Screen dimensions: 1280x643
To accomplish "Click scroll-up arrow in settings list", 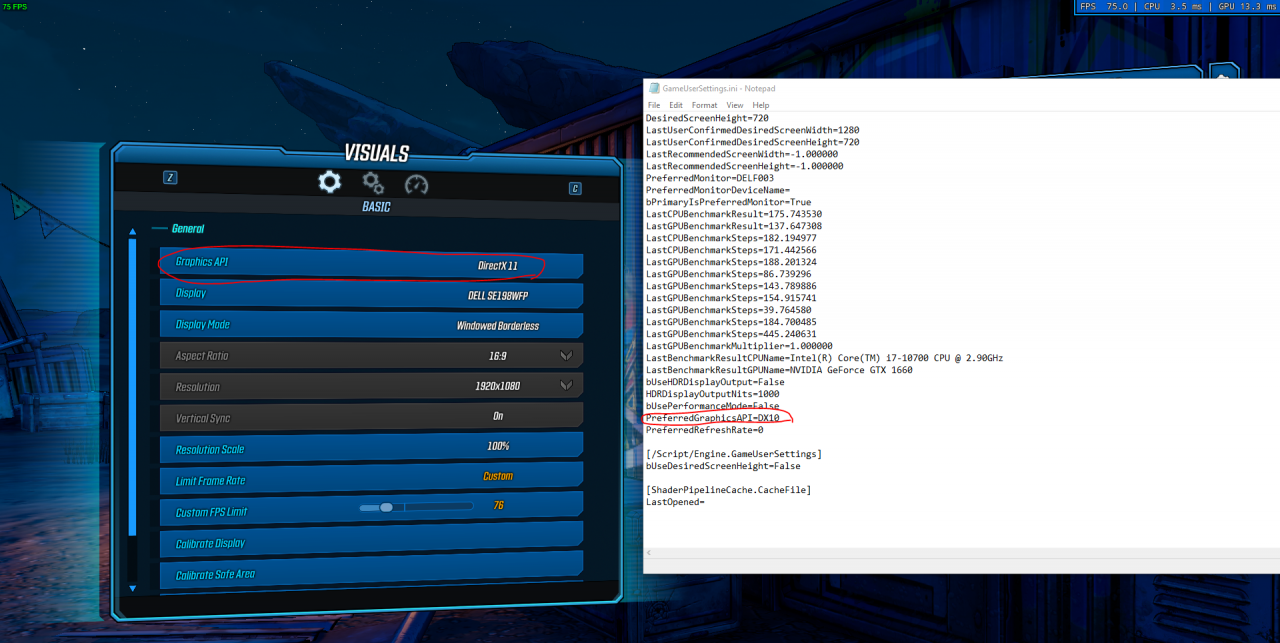I will coord(132,232).
